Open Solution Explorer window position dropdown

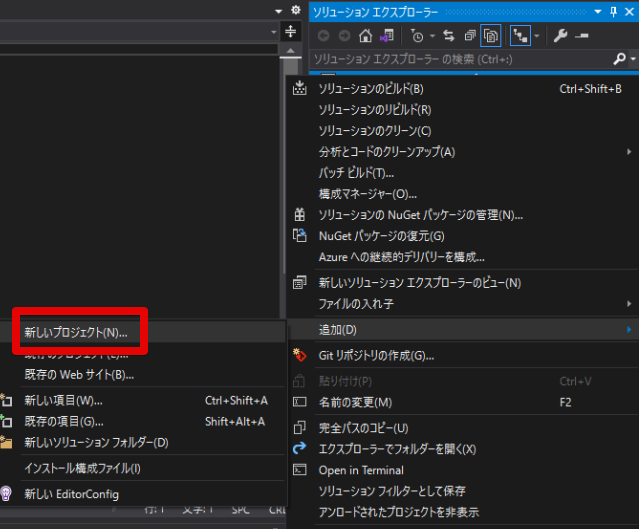[x=597, y=12]
